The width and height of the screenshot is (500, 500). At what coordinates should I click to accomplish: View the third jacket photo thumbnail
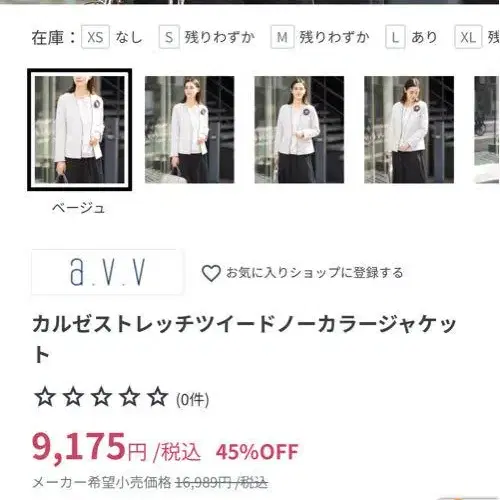coord(299,130)
